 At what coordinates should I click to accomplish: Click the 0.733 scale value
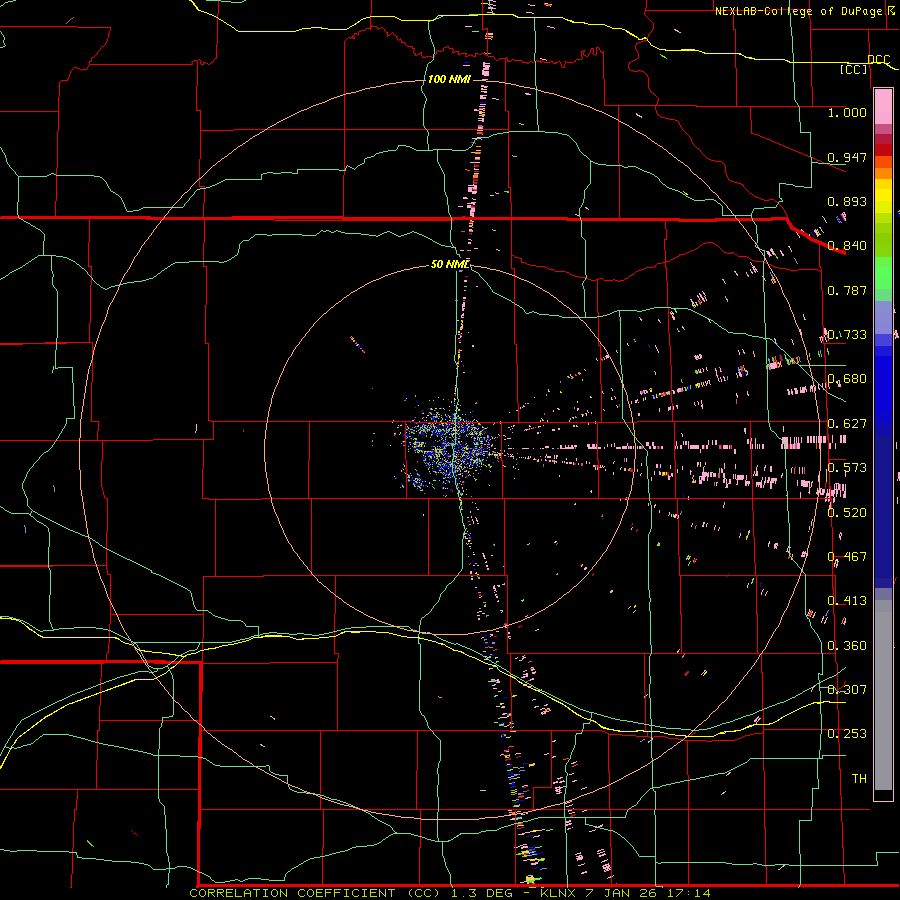[x=847, y=335]
